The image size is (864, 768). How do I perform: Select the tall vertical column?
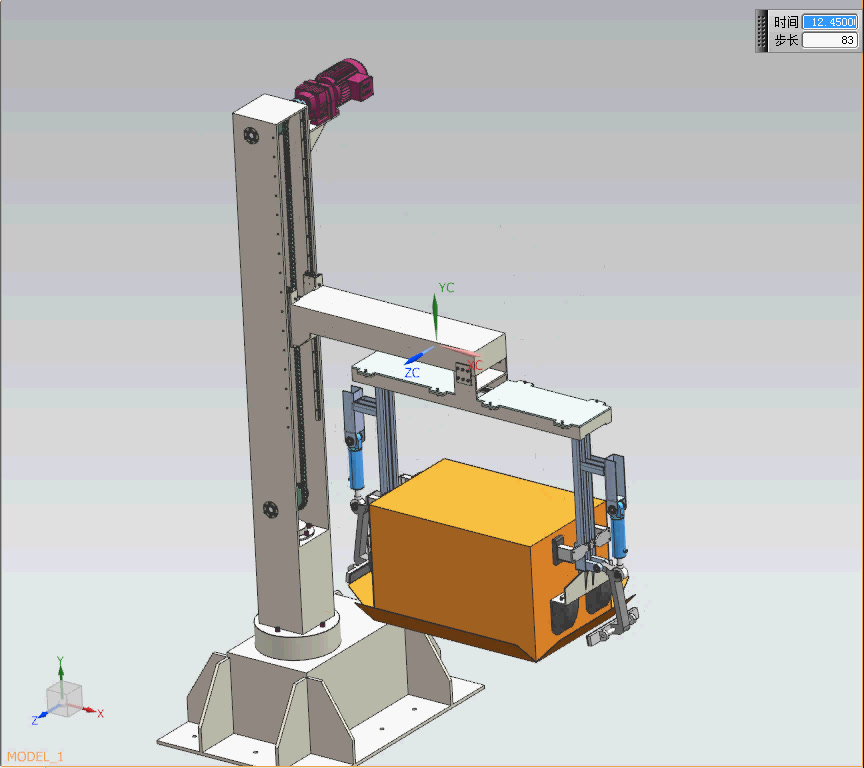click(x=270, y=364)
